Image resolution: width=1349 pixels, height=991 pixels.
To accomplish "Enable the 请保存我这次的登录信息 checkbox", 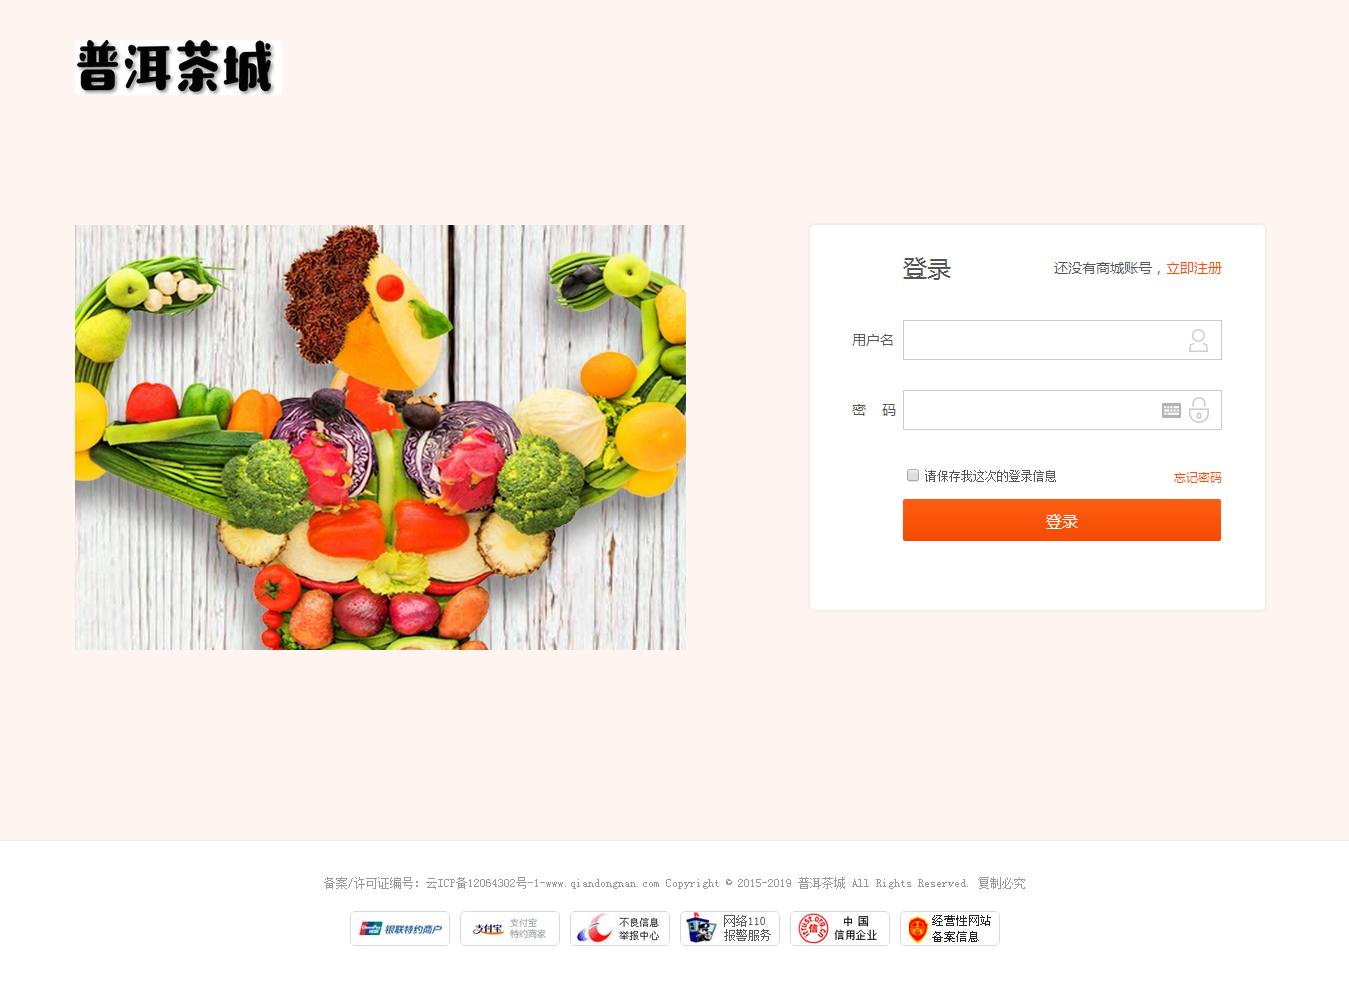I will (913, 475).
